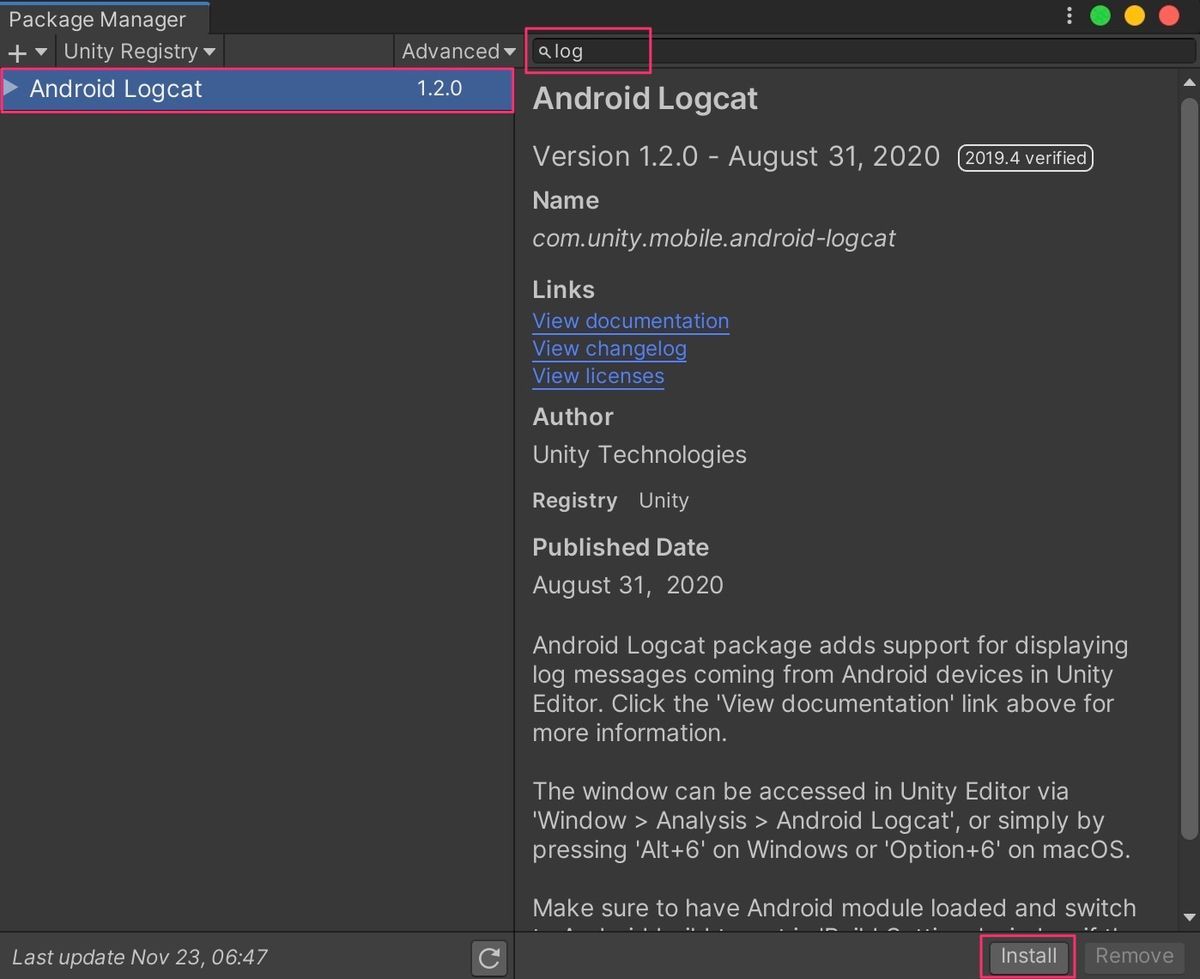Click the '2019.4 verified' badge
Image resolution: width=1200 pixels, height=979 pixels.
pyautogui.click(x=1025, y=158)
